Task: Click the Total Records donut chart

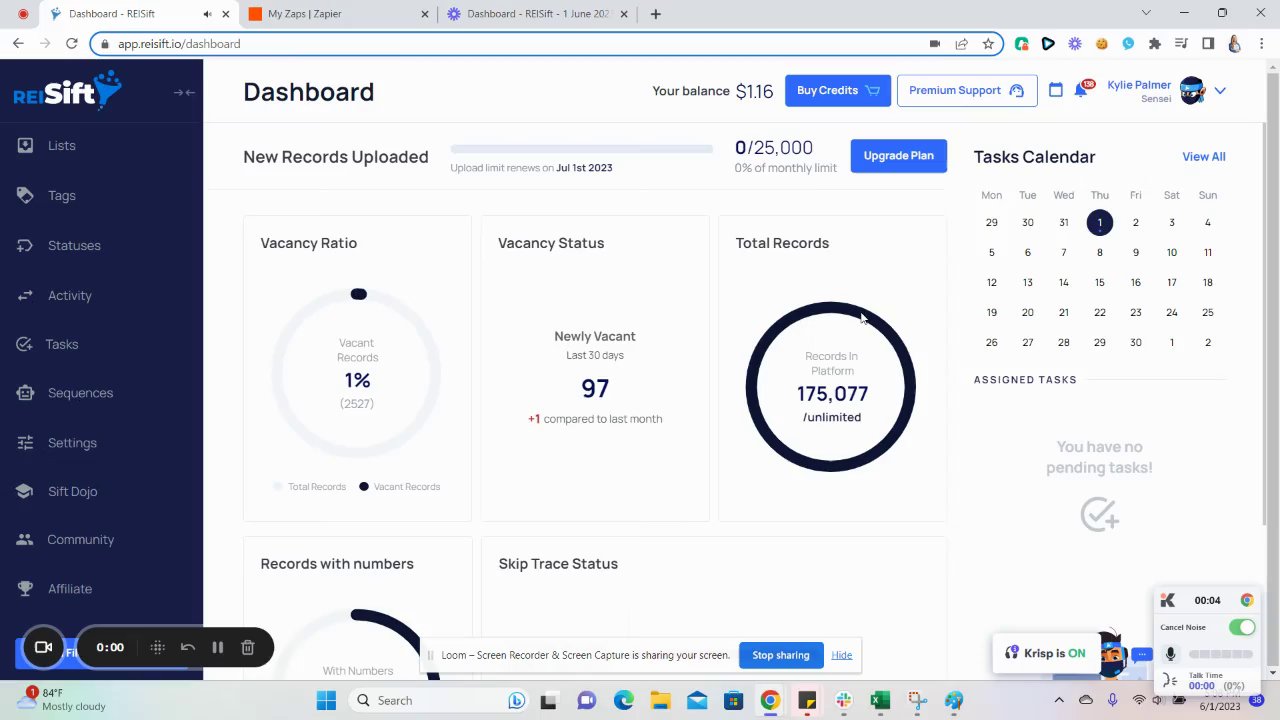Action: coord(831,386)
